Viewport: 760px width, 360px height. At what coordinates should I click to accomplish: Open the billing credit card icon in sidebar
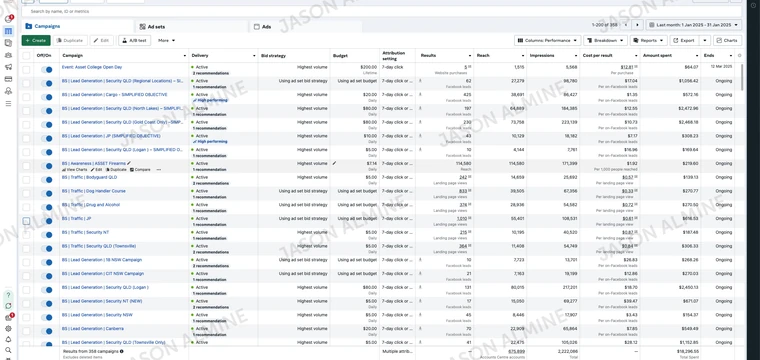click(x=8, y=79)
